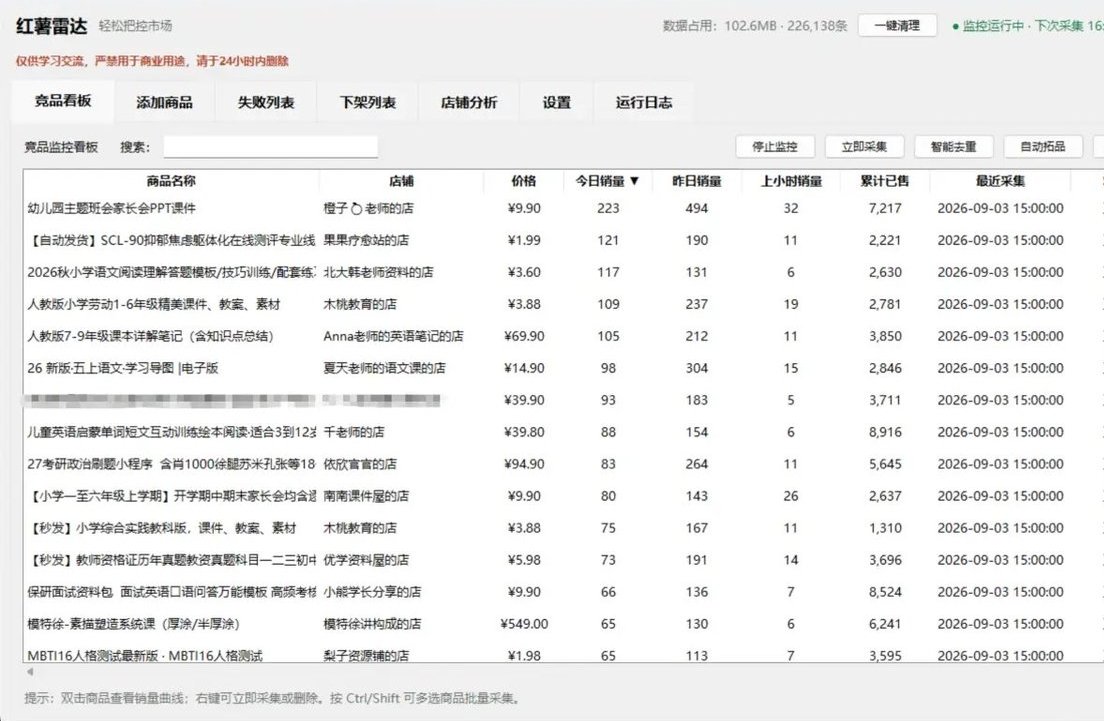Click shop 橙子老师的店

tap(368, 208)
